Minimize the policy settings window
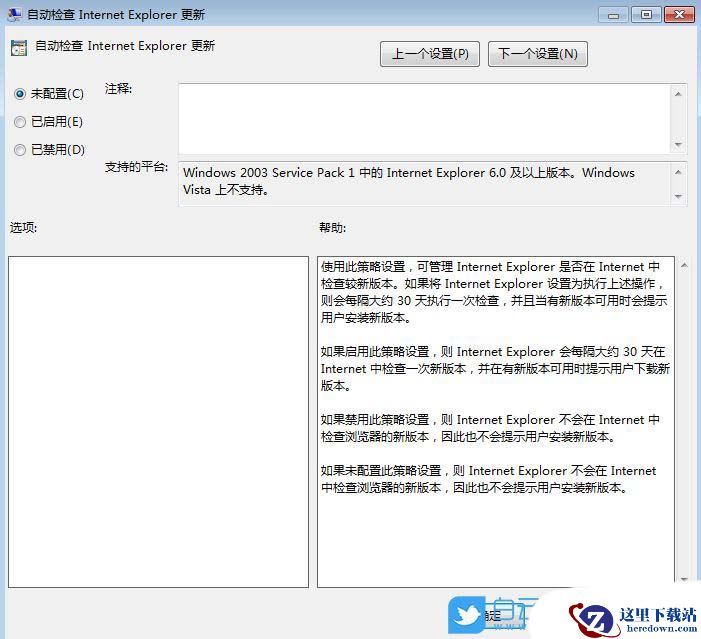 [613, 14]
